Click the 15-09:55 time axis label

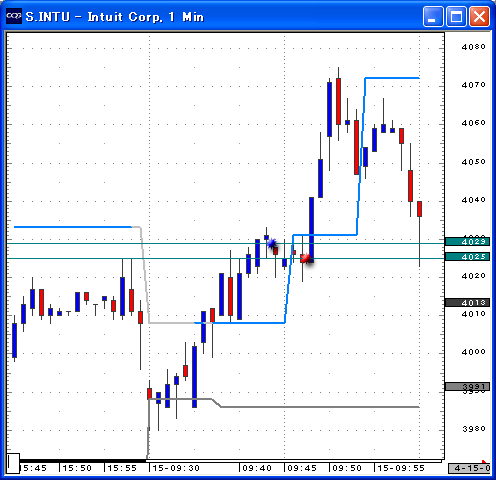[x=401, y=468]
